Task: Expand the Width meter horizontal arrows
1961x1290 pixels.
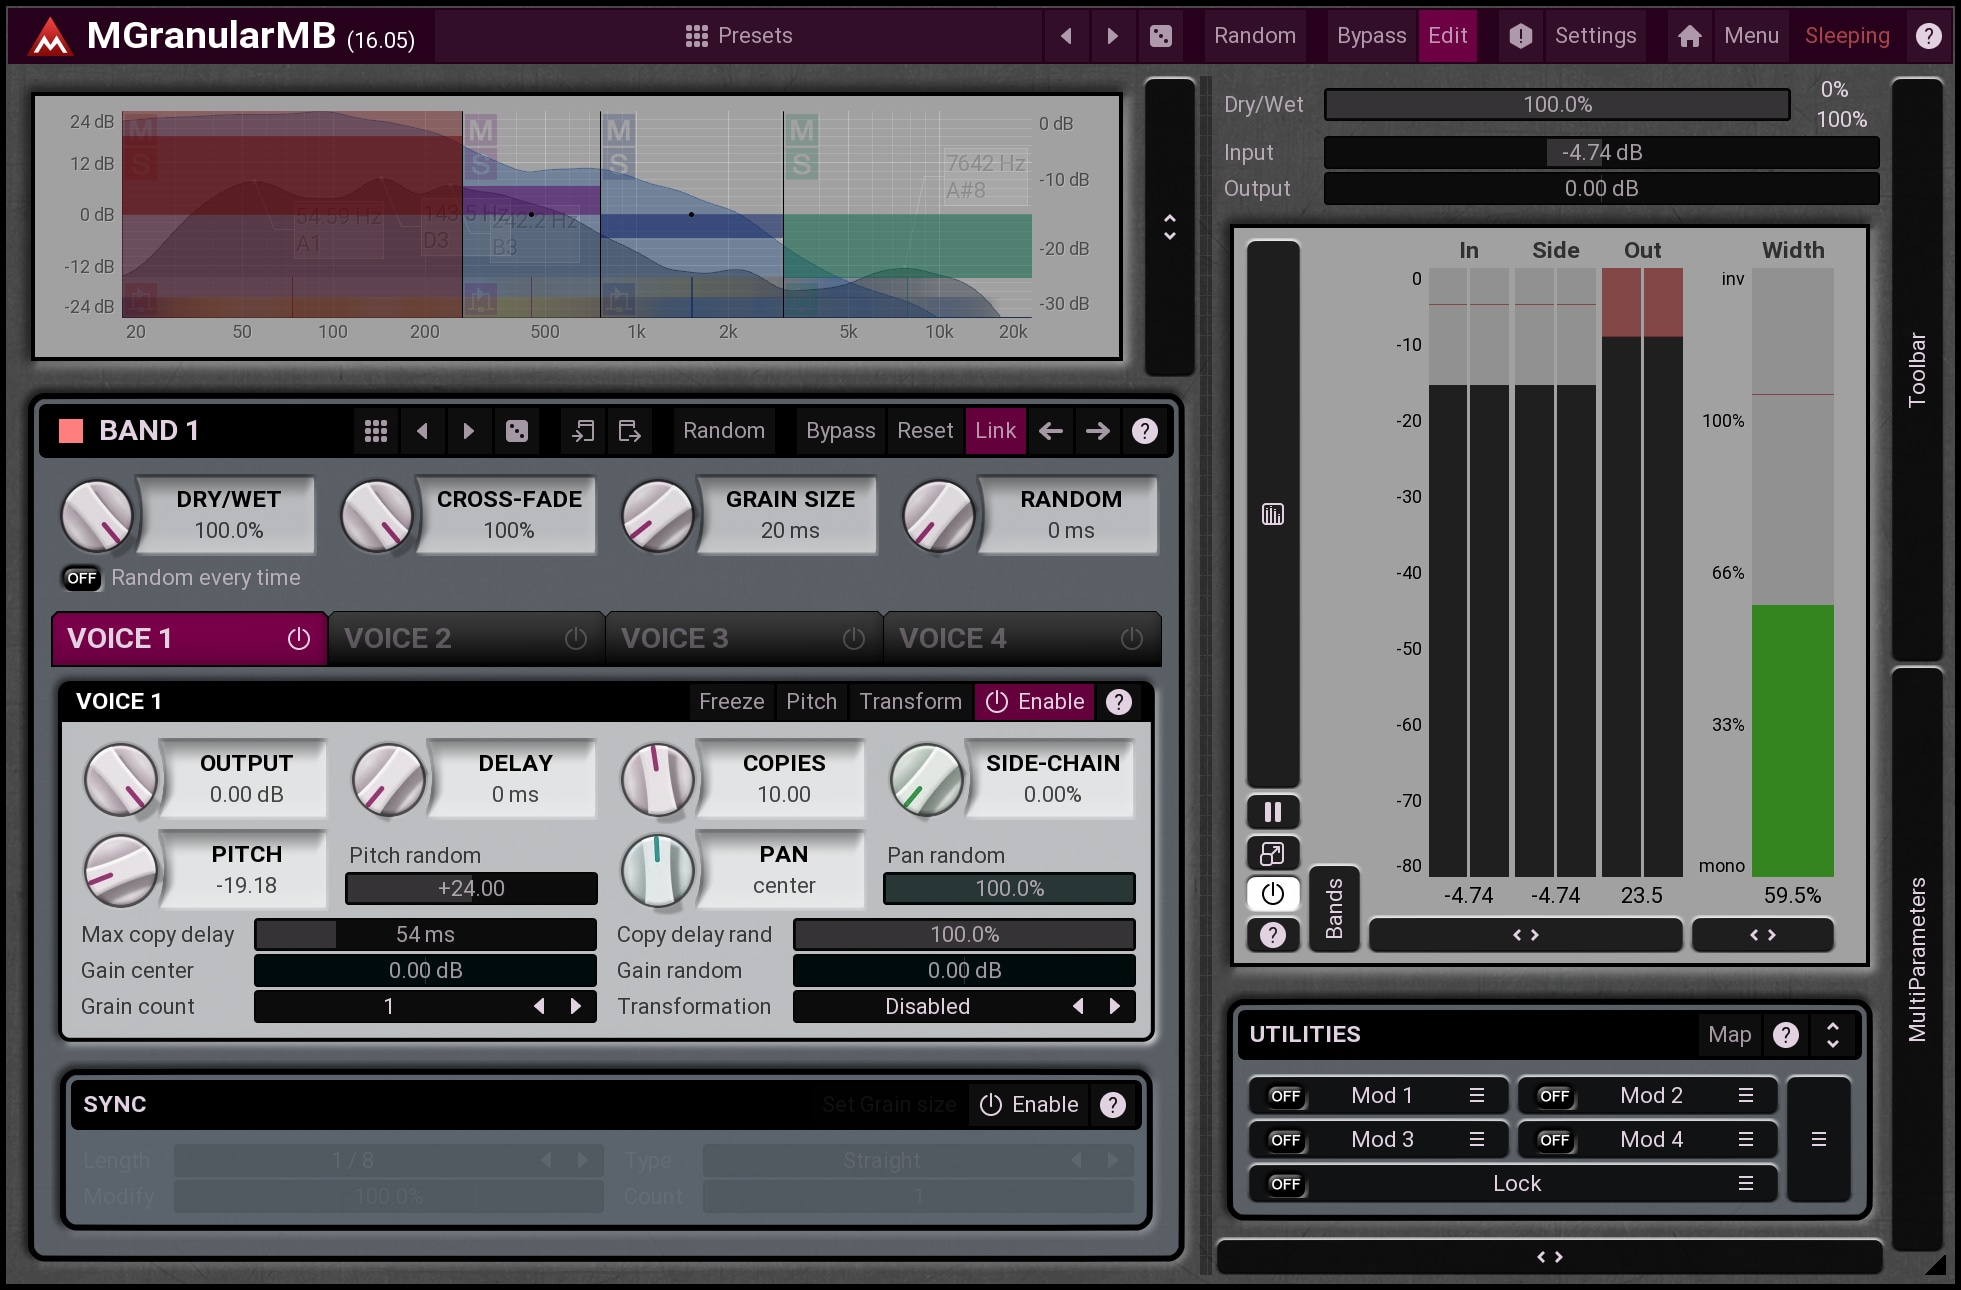Action: coord(1762,935)
